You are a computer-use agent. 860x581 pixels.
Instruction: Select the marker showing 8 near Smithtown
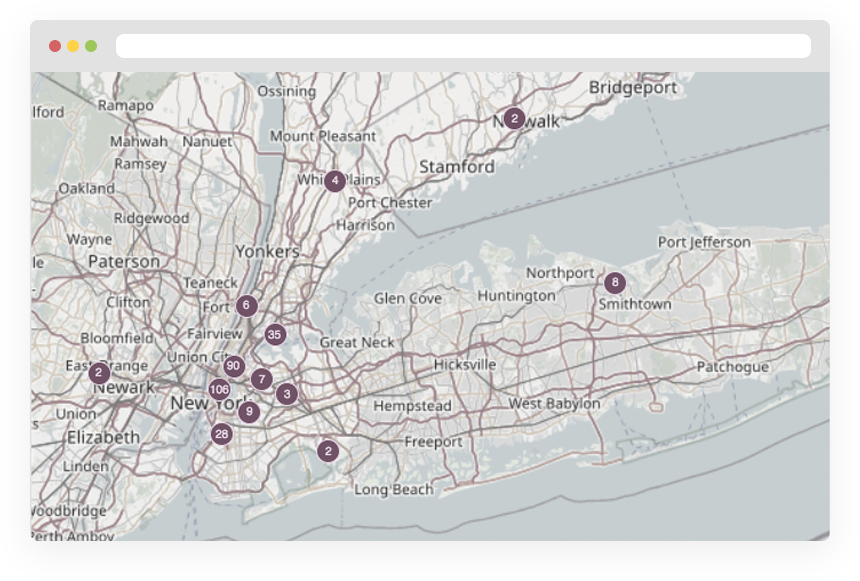613,282
